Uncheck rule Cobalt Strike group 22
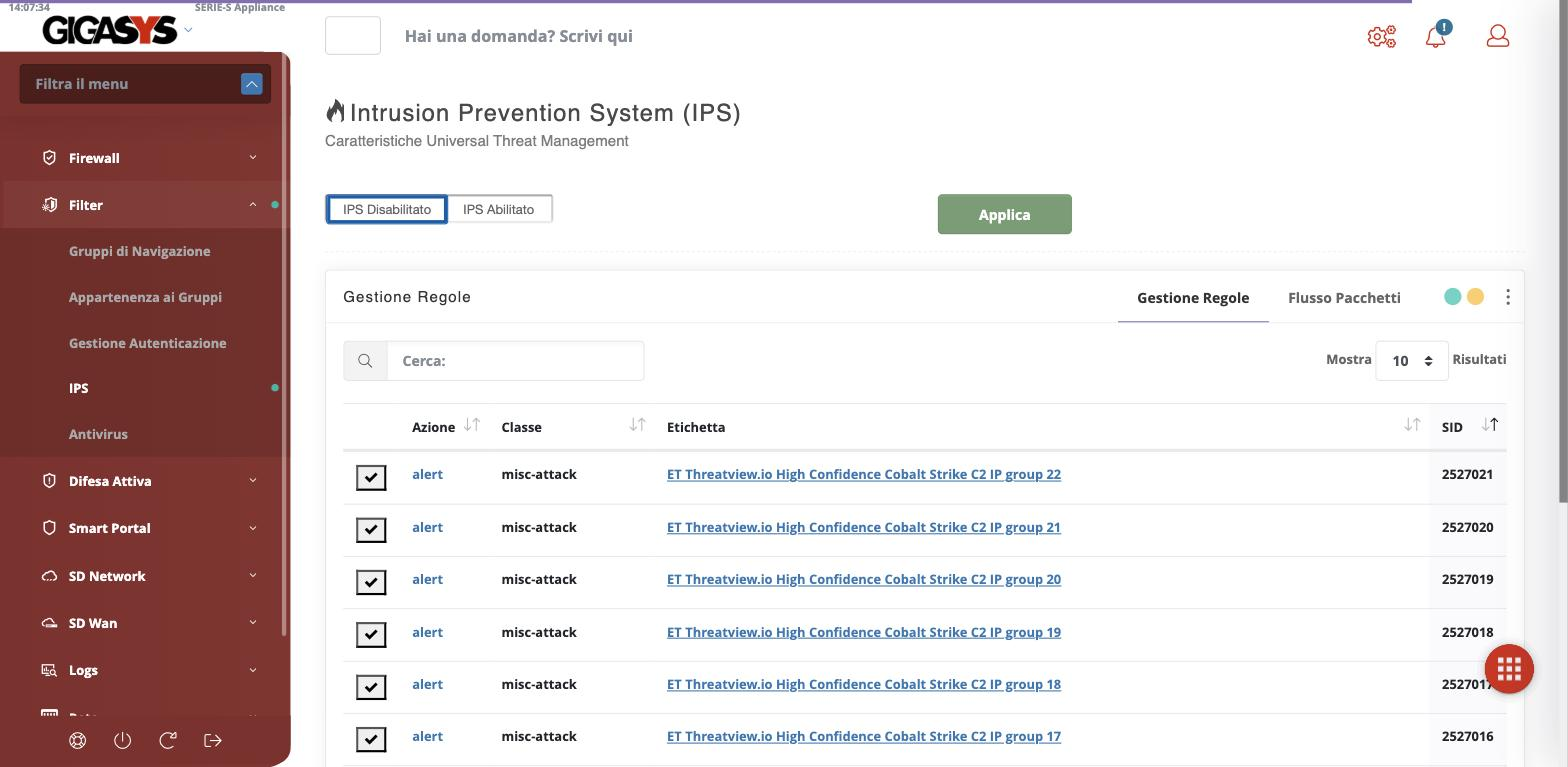The height and width of the screenshot is (767, 1568). [x=371, y=477]
